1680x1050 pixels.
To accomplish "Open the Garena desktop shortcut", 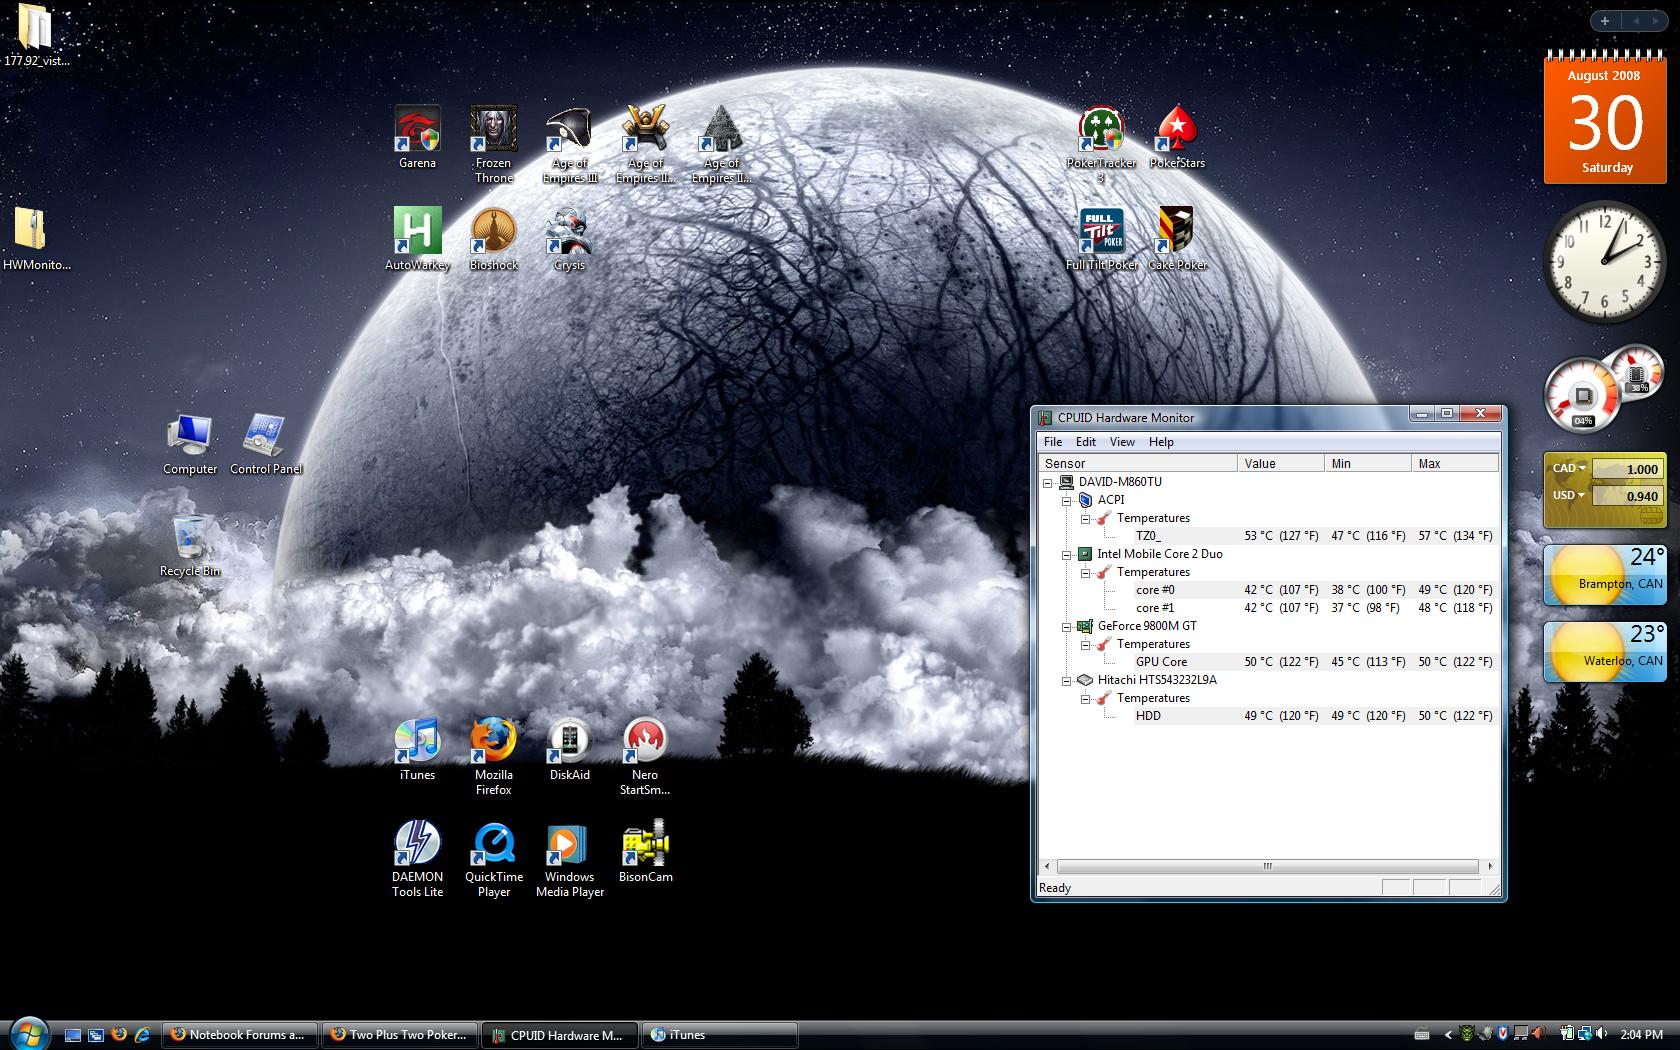I will coord(417,137).
